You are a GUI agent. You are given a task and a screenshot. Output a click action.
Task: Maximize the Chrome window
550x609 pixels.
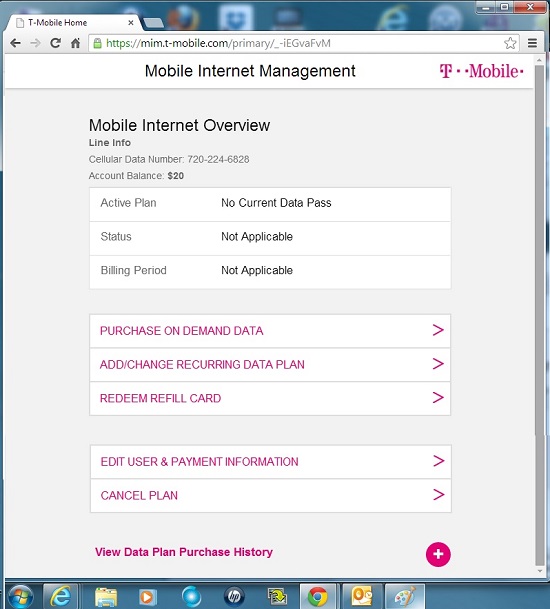[x=504, y=7]
